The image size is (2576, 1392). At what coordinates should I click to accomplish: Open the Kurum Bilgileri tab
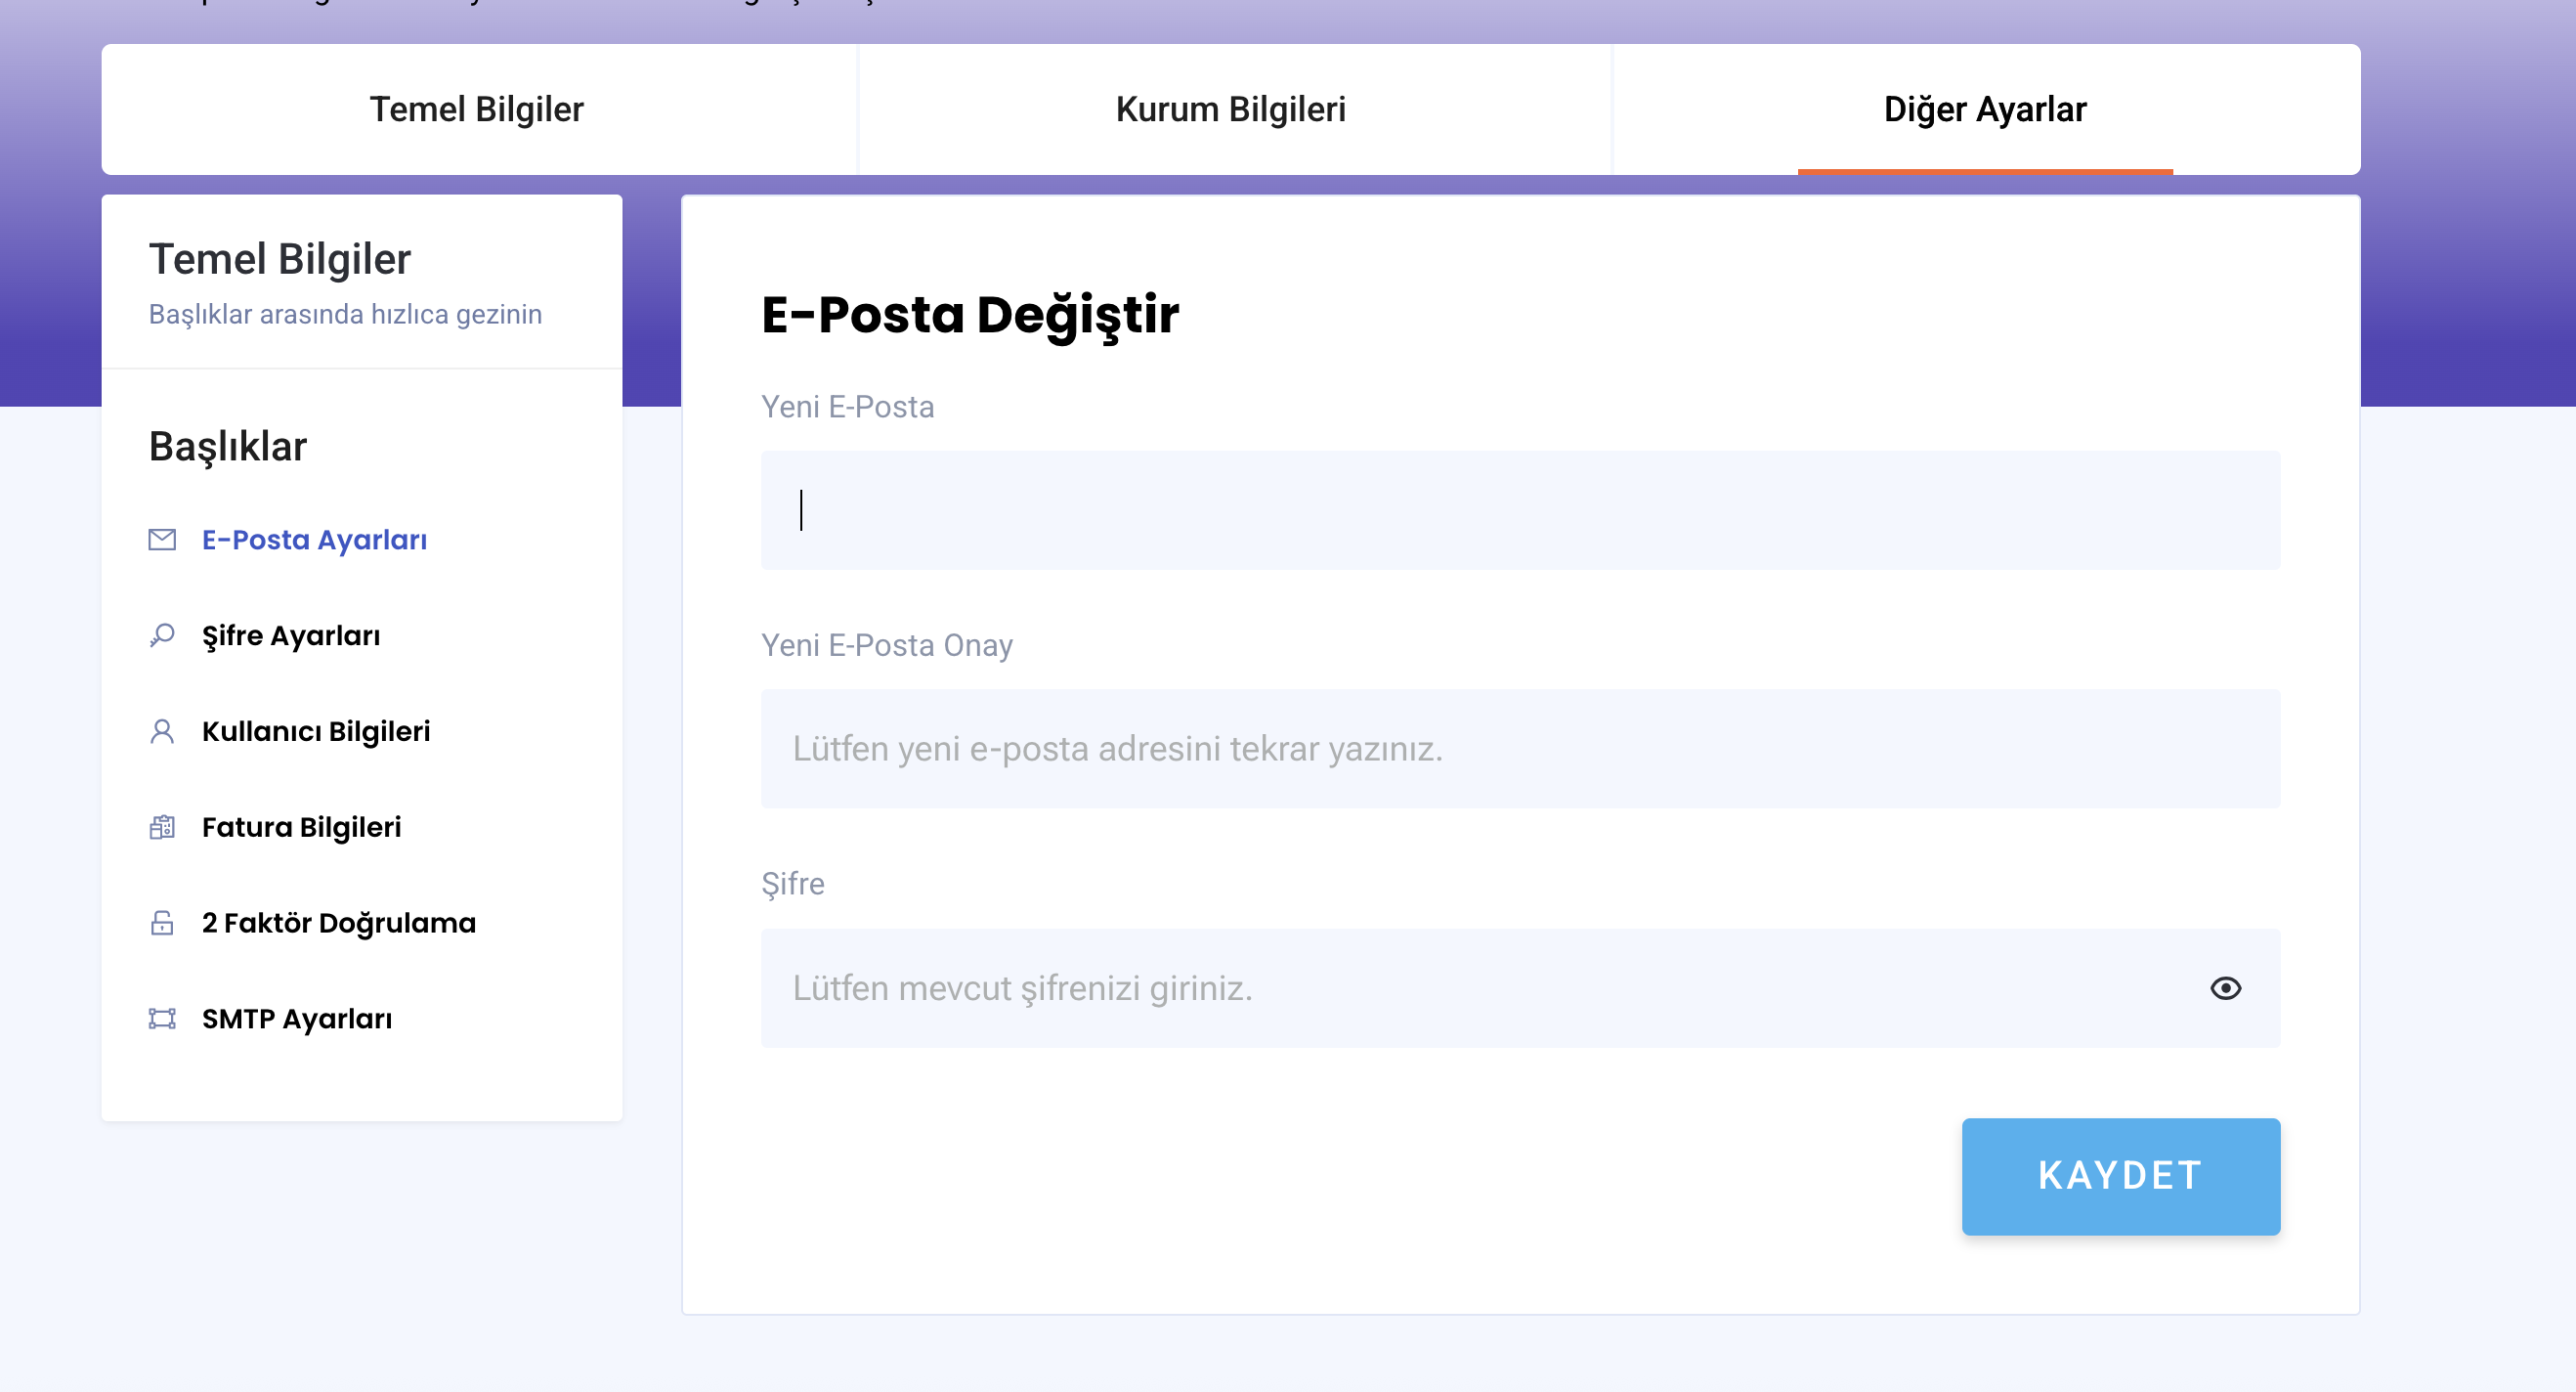tap(1230, 109)
